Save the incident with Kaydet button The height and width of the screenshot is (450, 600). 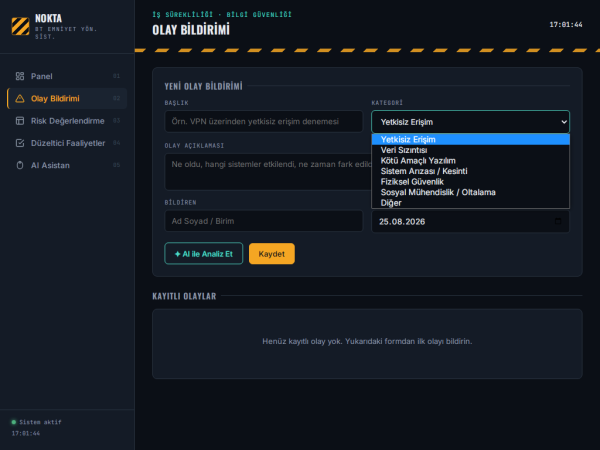pyautogui.click(x=272, y=254)
